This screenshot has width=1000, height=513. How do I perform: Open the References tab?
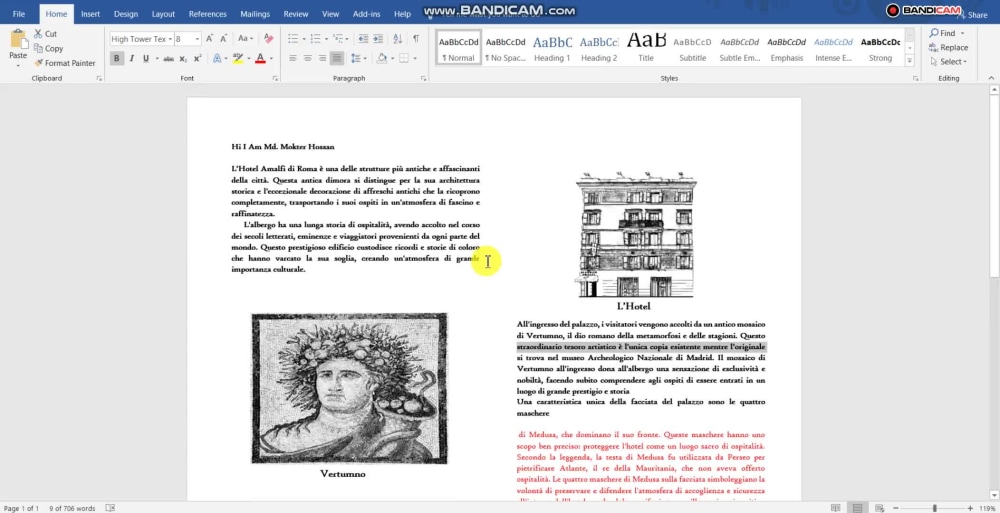click(x=207, y=14)
